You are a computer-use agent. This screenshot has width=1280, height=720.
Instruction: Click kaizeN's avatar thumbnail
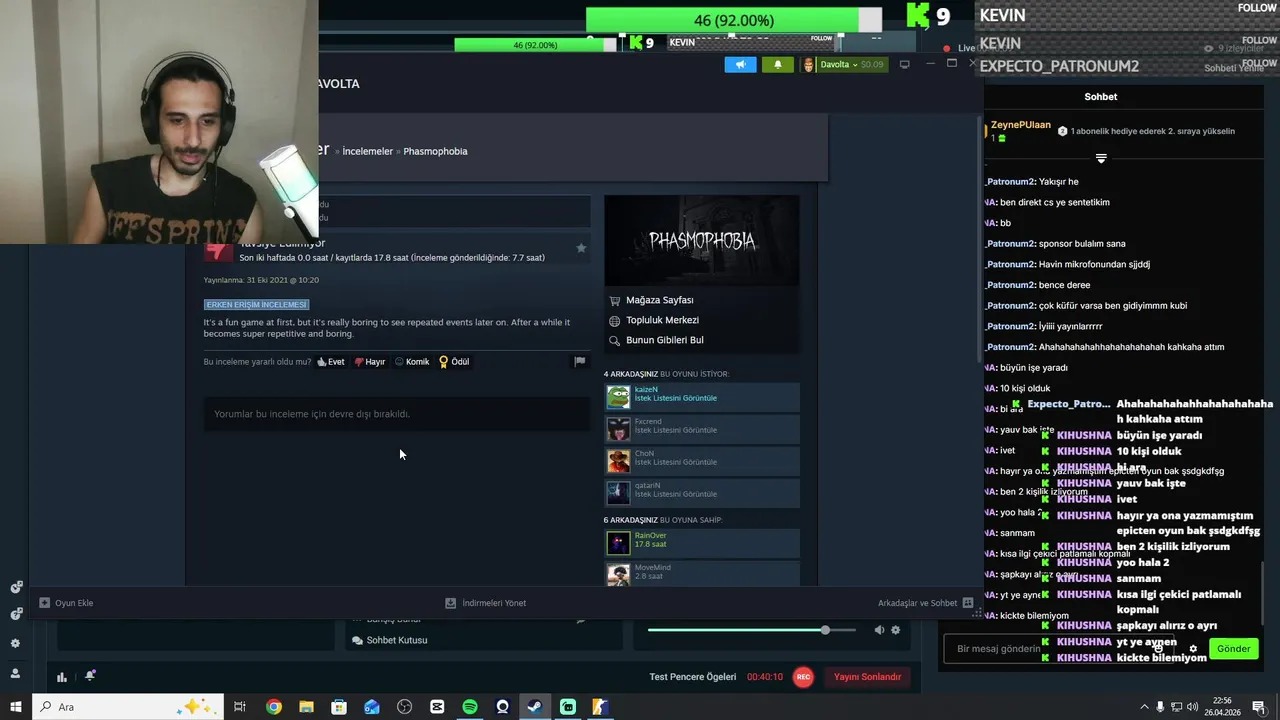point(618,397)
